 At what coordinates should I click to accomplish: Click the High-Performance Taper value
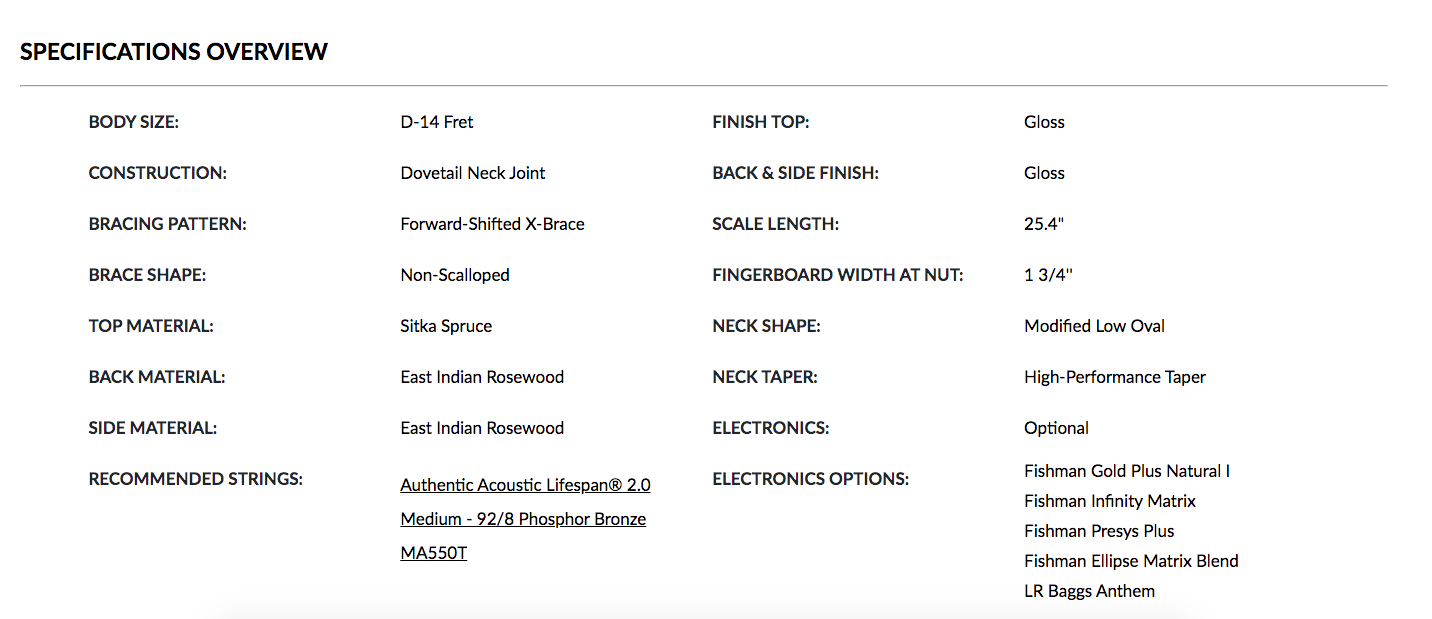point(1115,377)
